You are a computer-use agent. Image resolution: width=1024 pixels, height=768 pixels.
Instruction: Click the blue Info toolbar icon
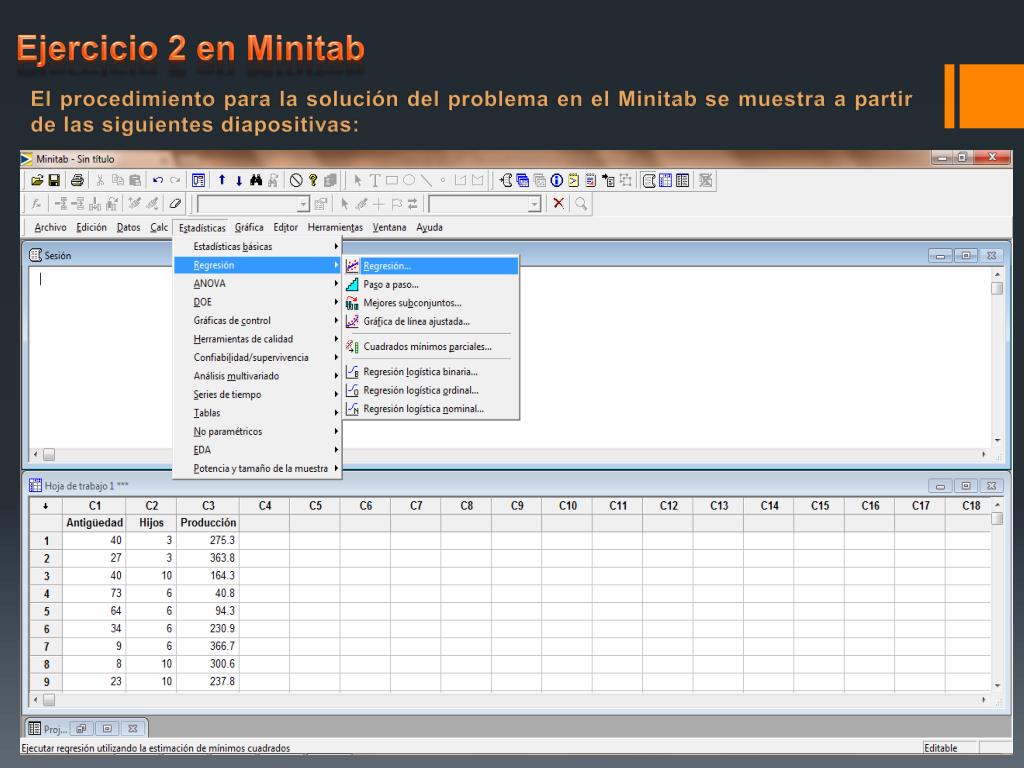[556, 180]
